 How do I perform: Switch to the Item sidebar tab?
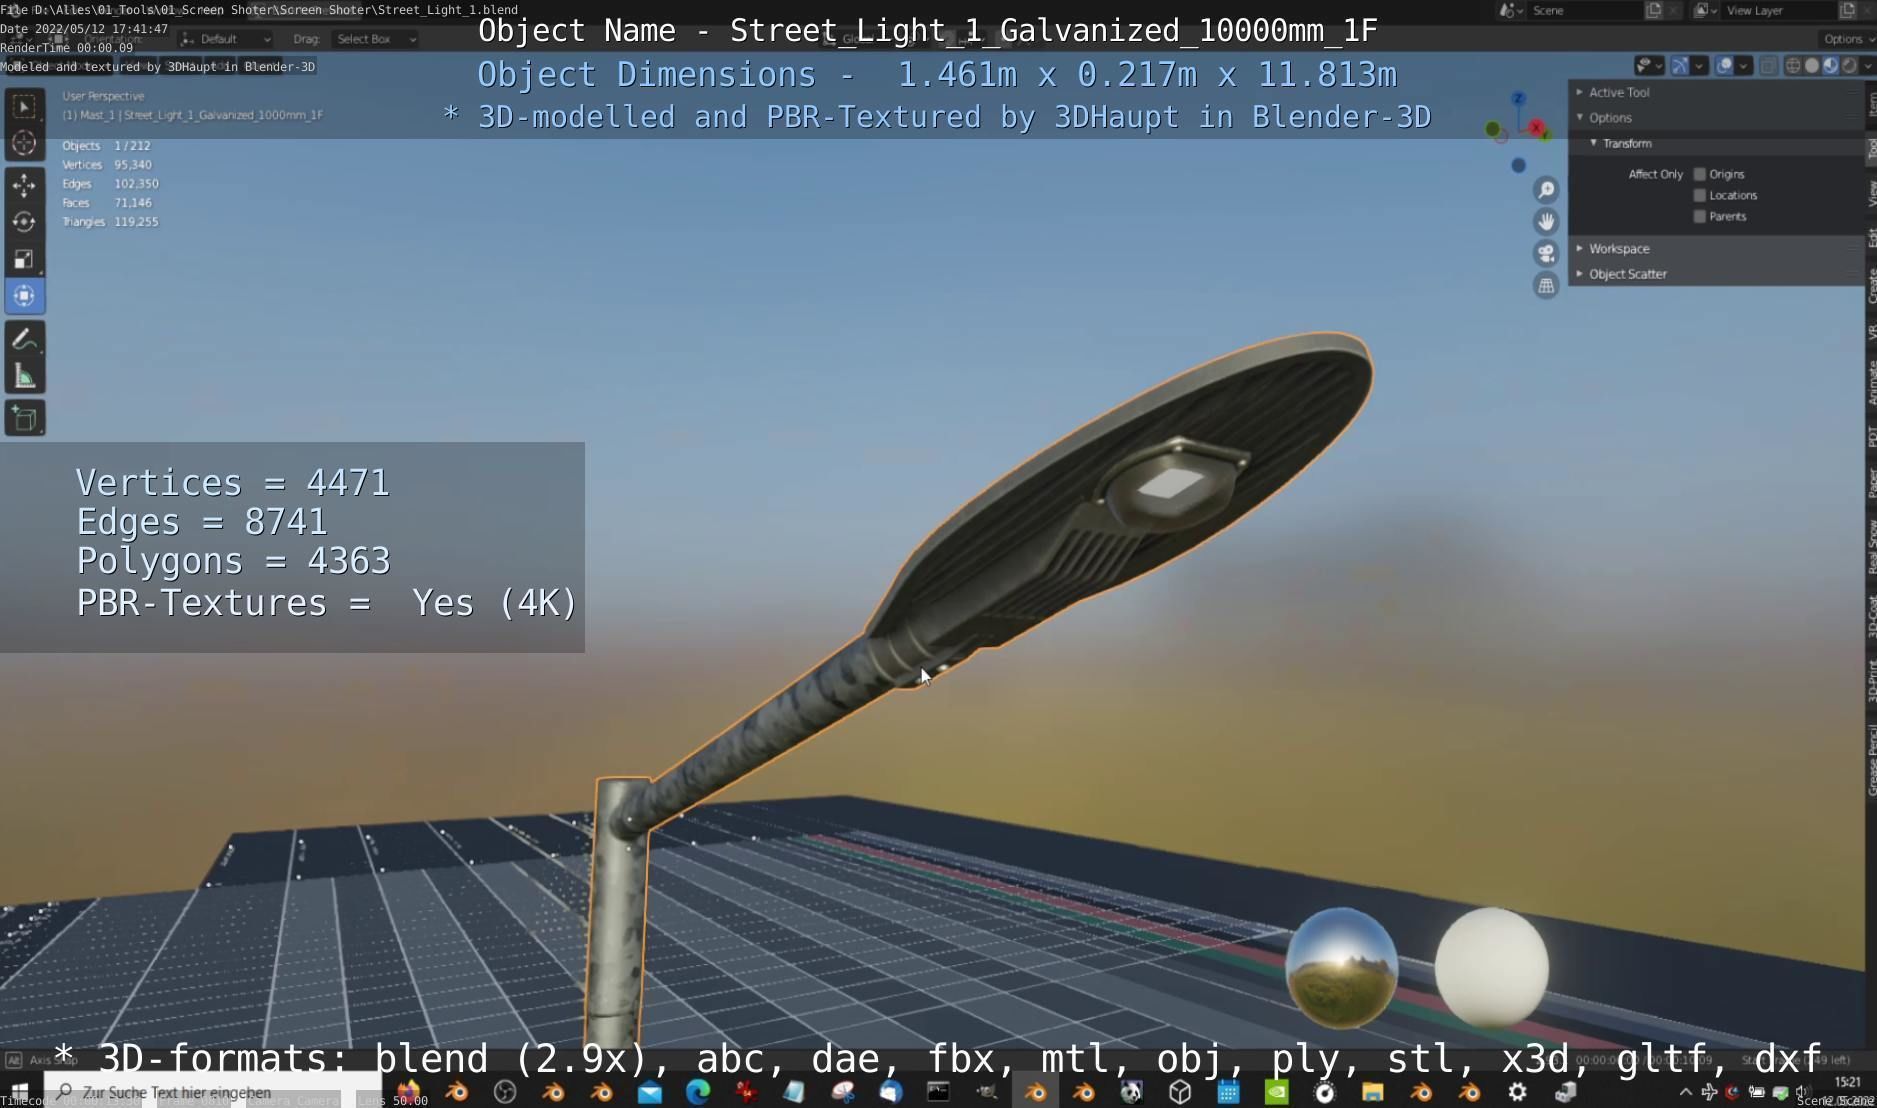click(1871, 104)
